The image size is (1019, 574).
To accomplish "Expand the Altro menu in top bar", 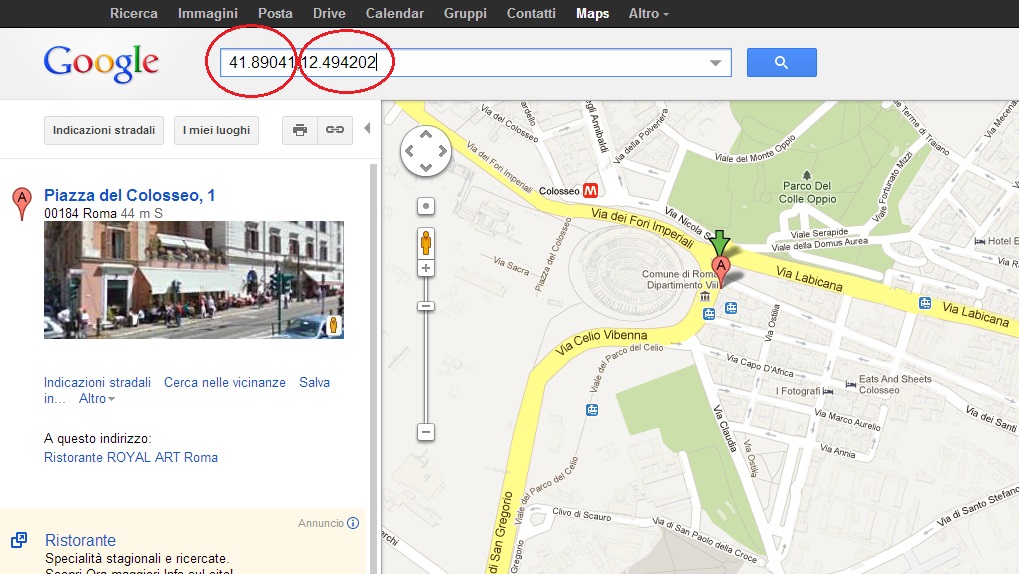I will coord(648,13).
